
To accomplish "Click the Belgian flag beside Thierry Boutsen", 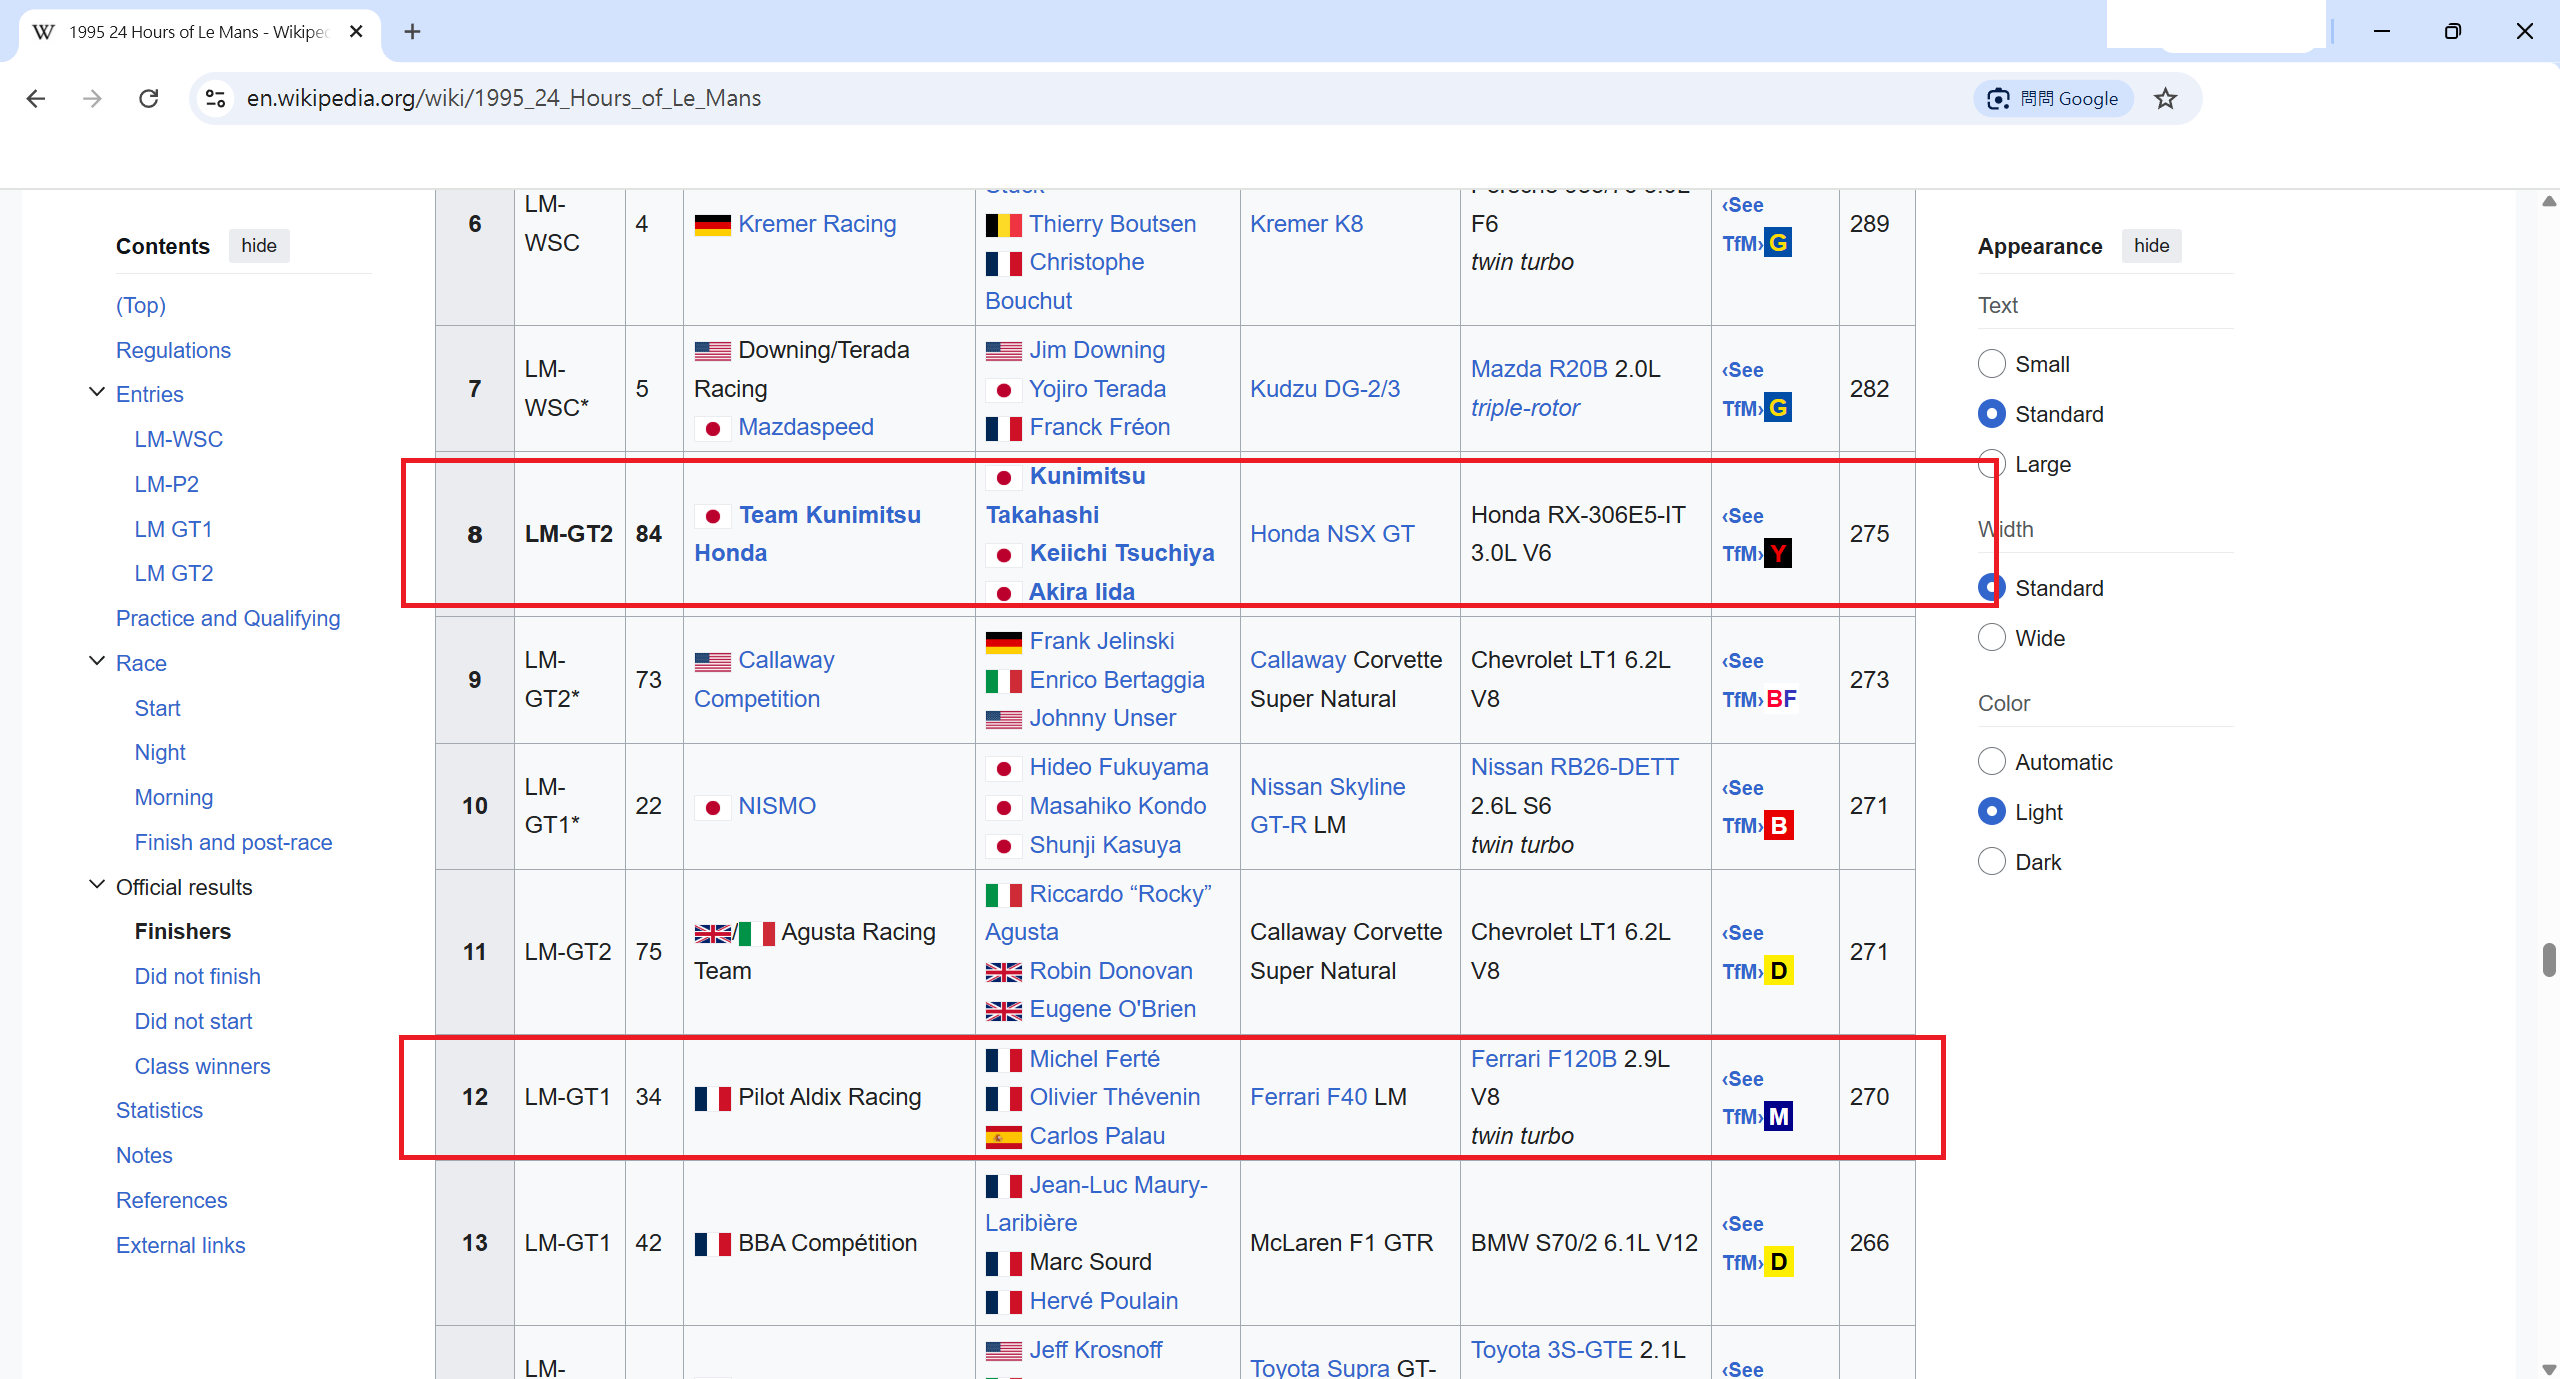I will click(x=1004, y=225).
